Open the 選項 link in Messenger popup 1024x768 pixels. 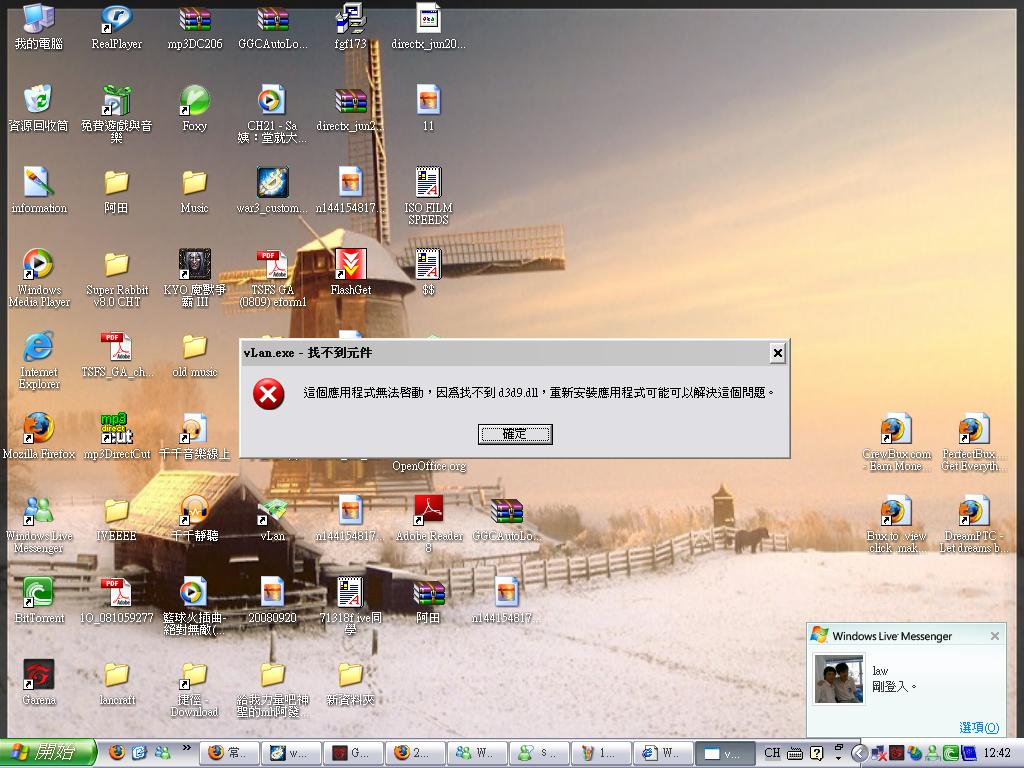(978, 727)
